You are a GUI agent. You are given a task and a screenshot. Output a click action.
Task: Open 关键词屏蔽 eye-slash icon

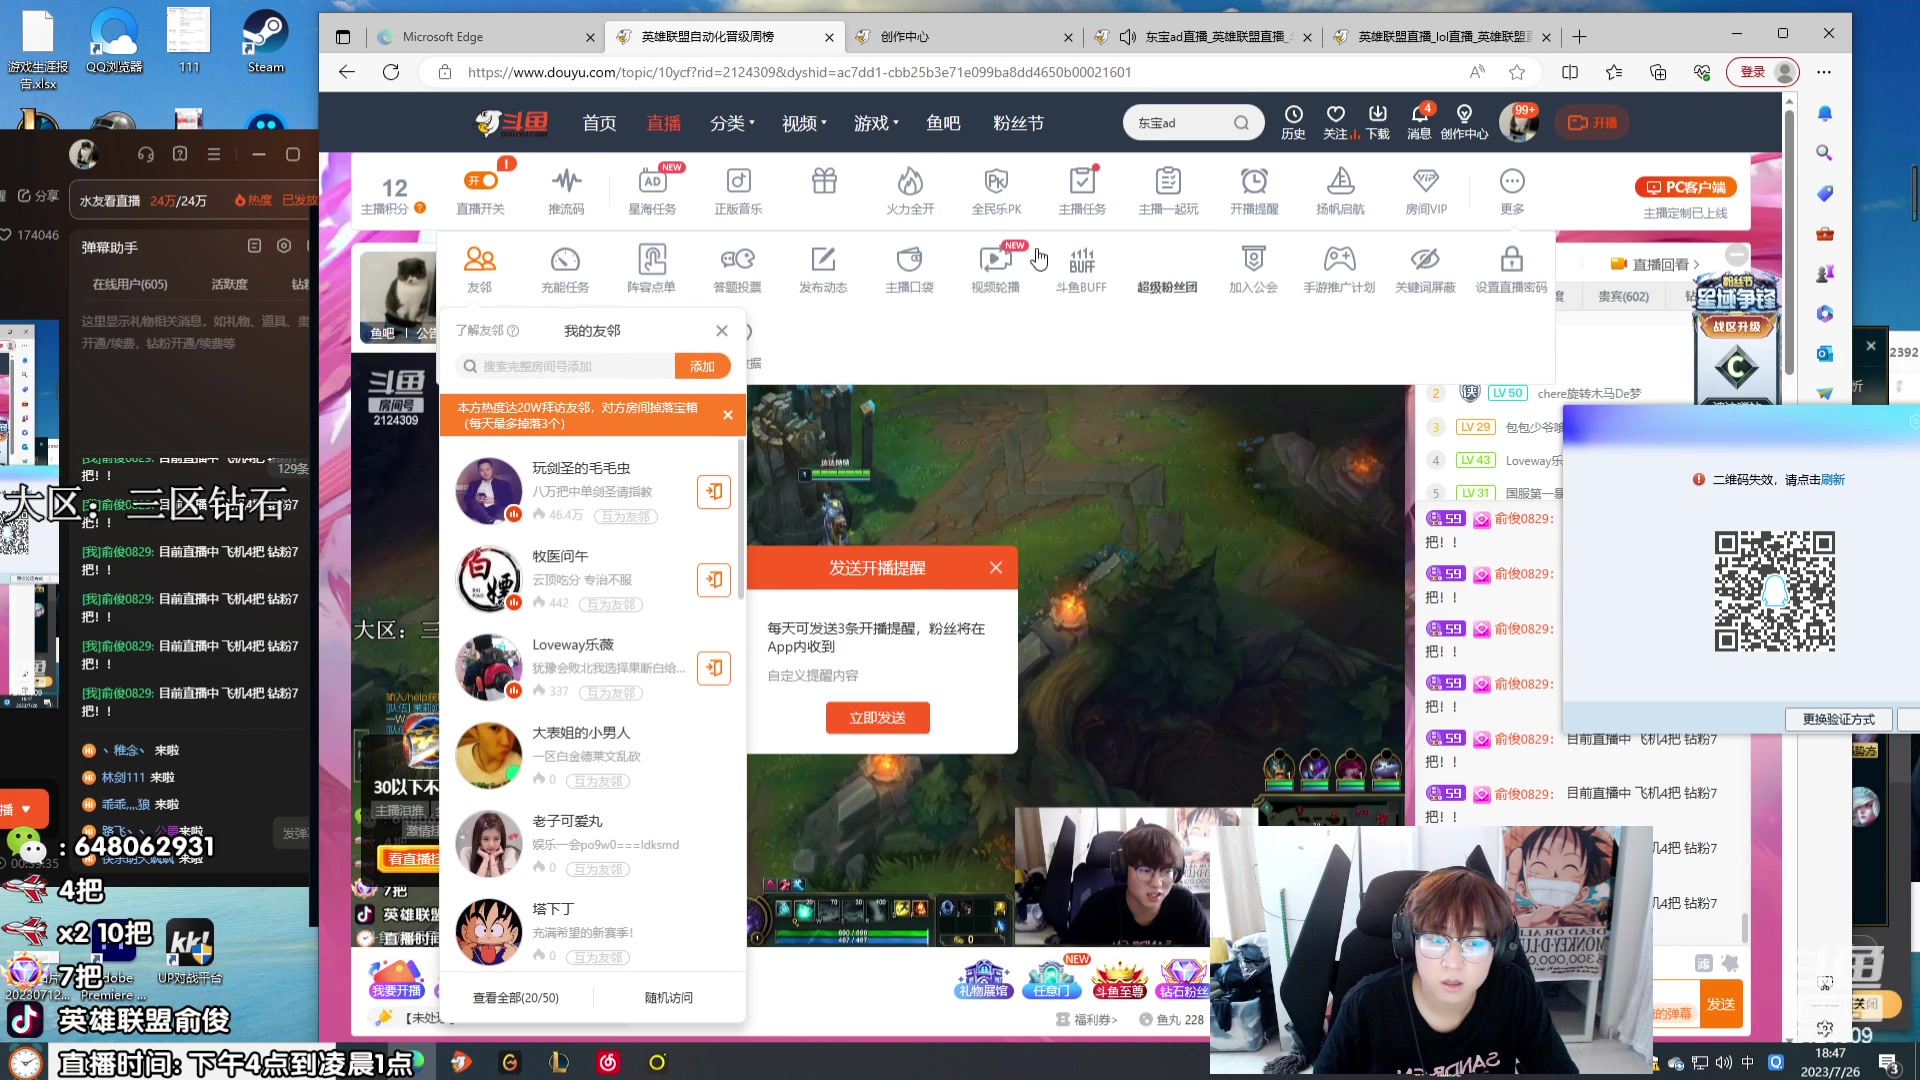[x=1425, y=260]
